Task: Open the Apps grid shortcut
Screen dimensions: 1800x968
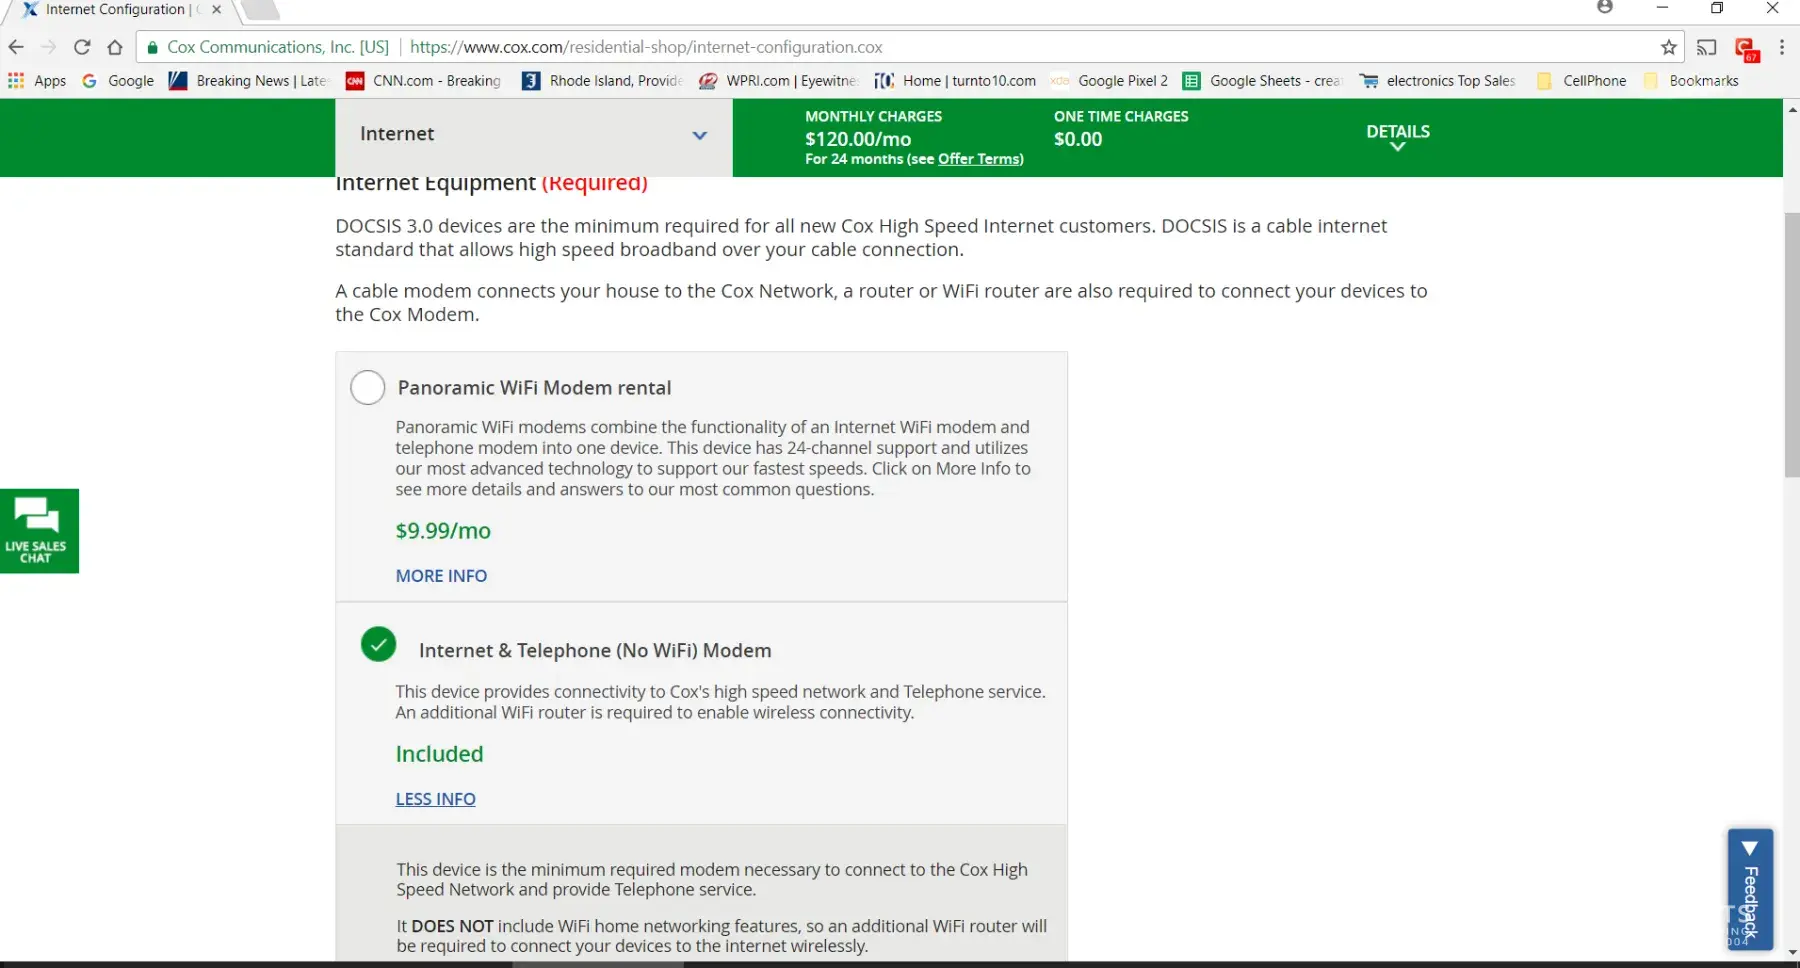Action: click(x=37, y=81)
